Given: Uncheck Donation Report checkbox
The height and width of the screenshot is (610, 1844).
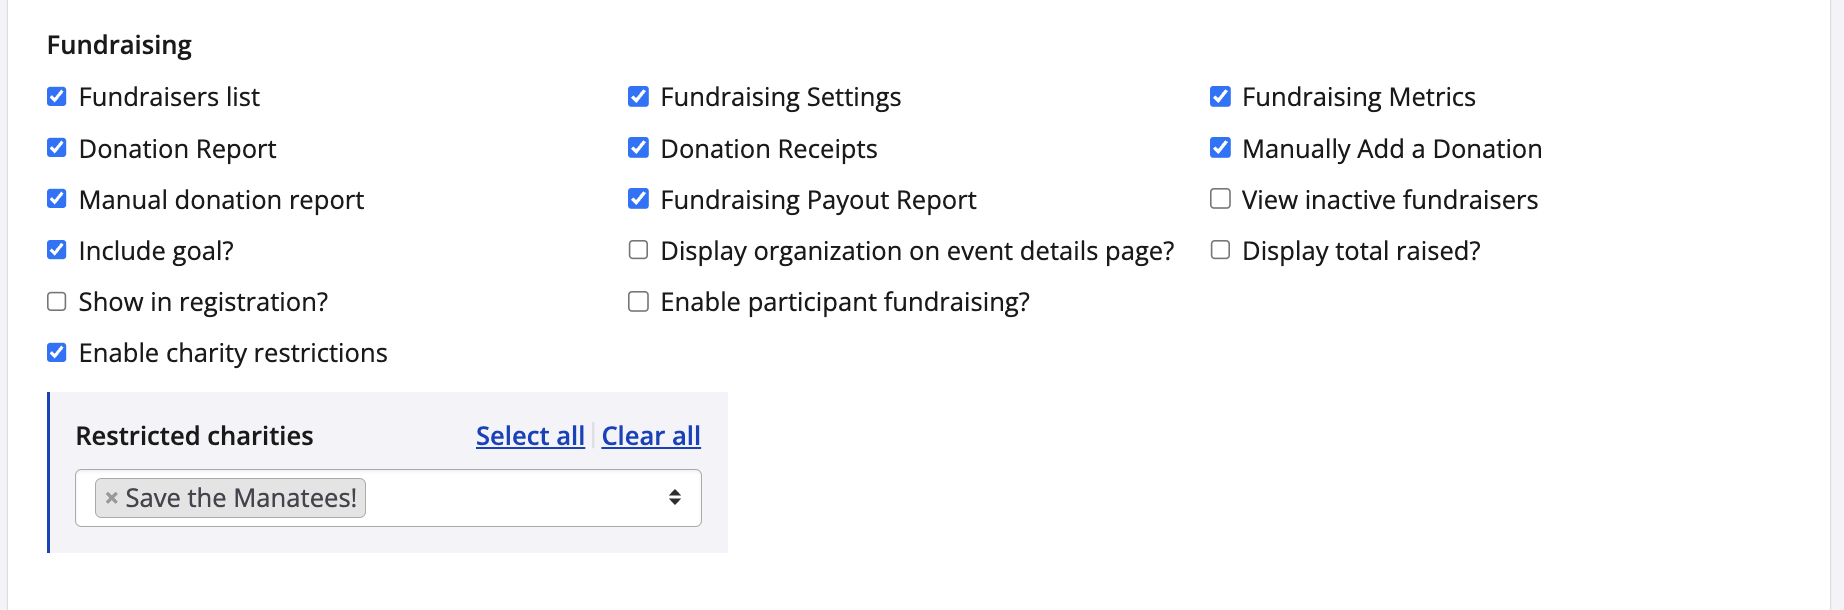Looking at the screenshot, I should point(57,148).
